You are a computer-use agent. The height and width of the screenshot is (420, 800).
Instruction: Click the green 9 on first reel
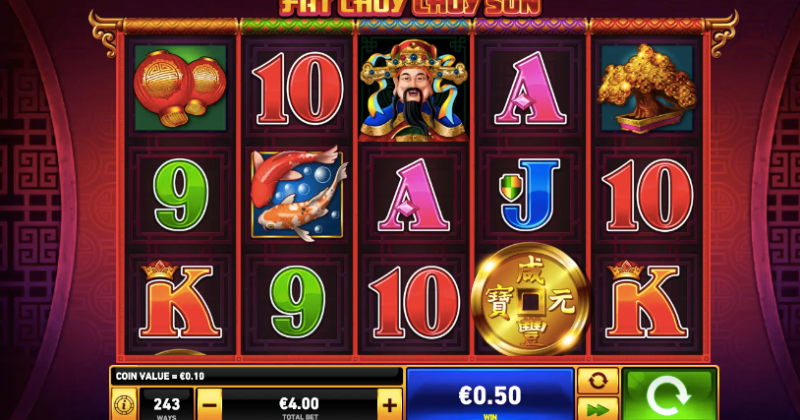181,194
